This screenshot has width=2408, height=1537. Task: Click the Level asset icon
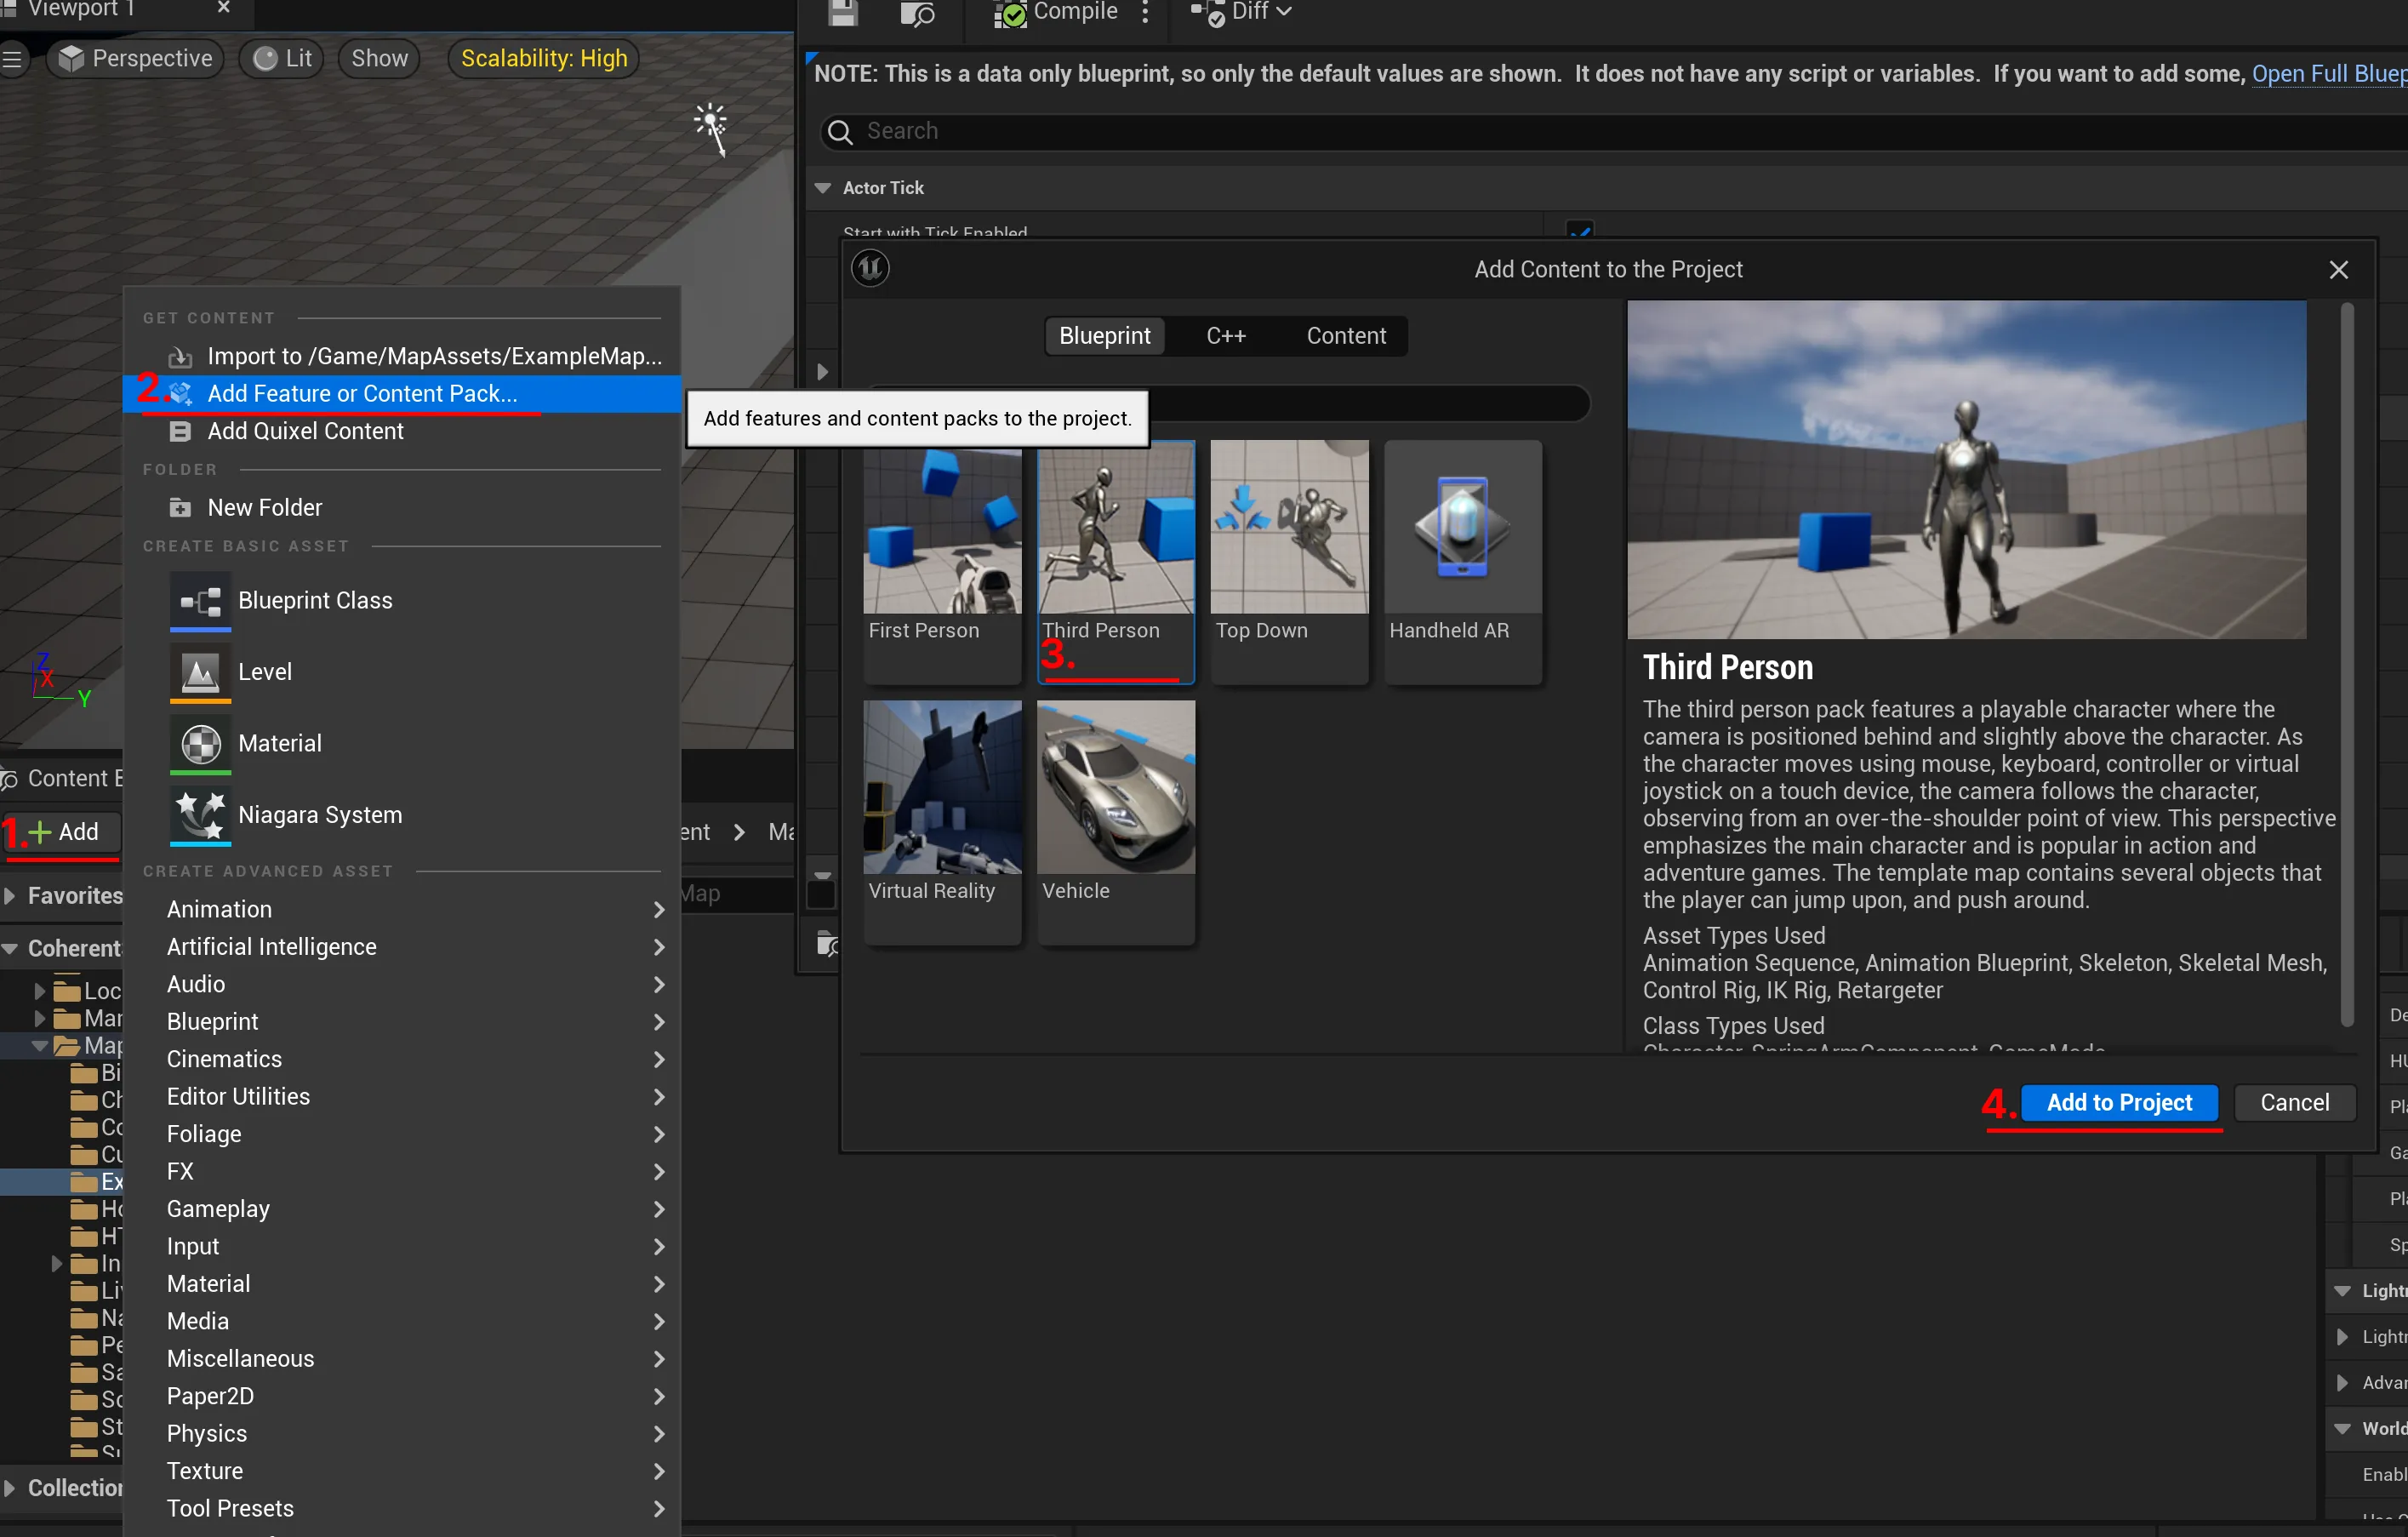coord(200,672)
